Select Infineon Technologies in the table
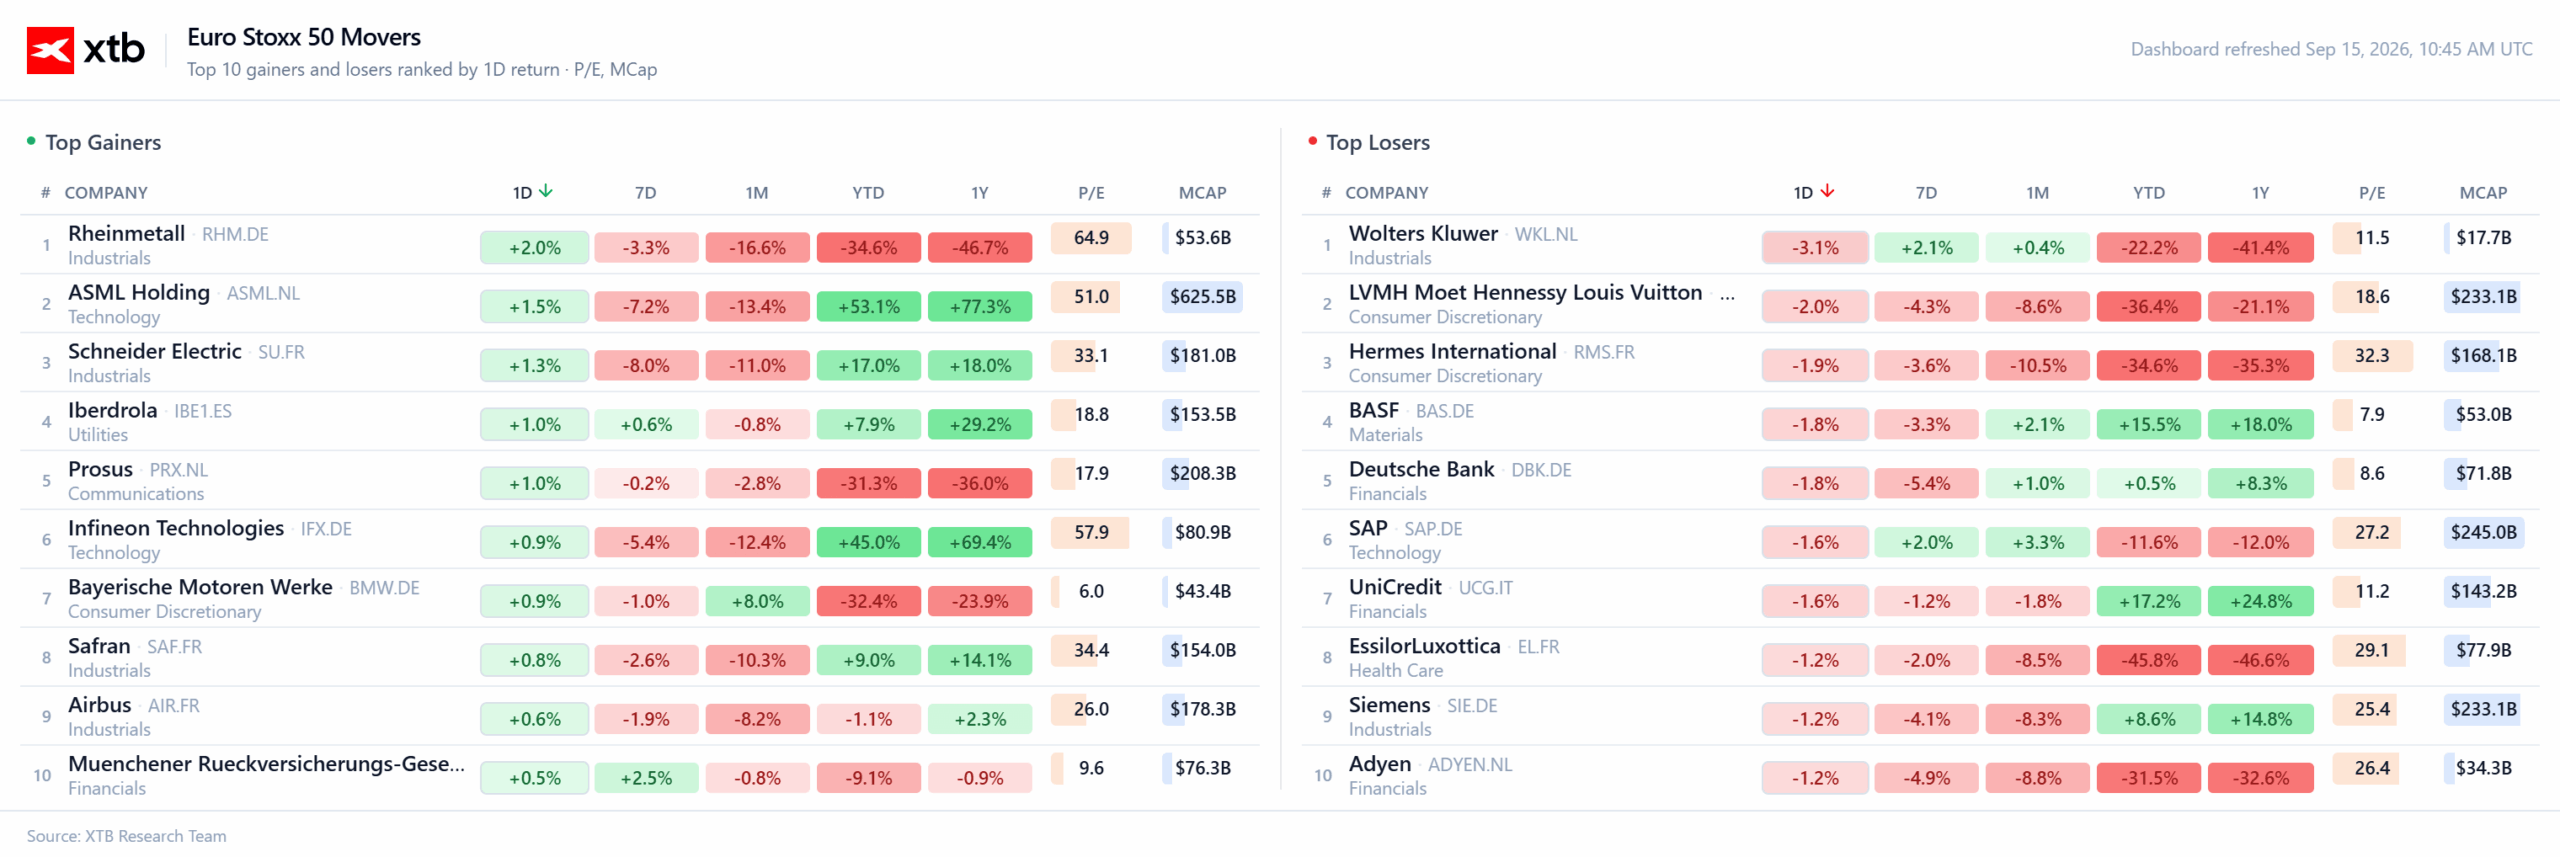The image size is (2560, 857). tap(176, 528)
